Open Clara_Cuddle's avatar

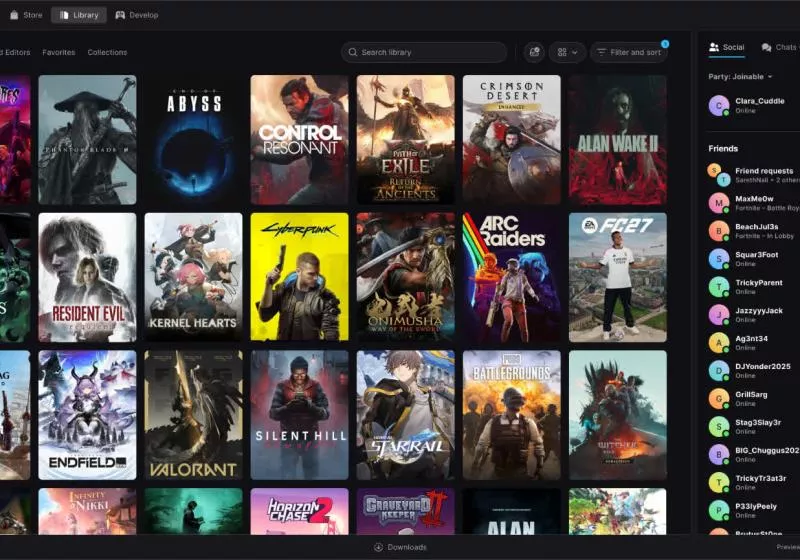(x=719, y=106)
